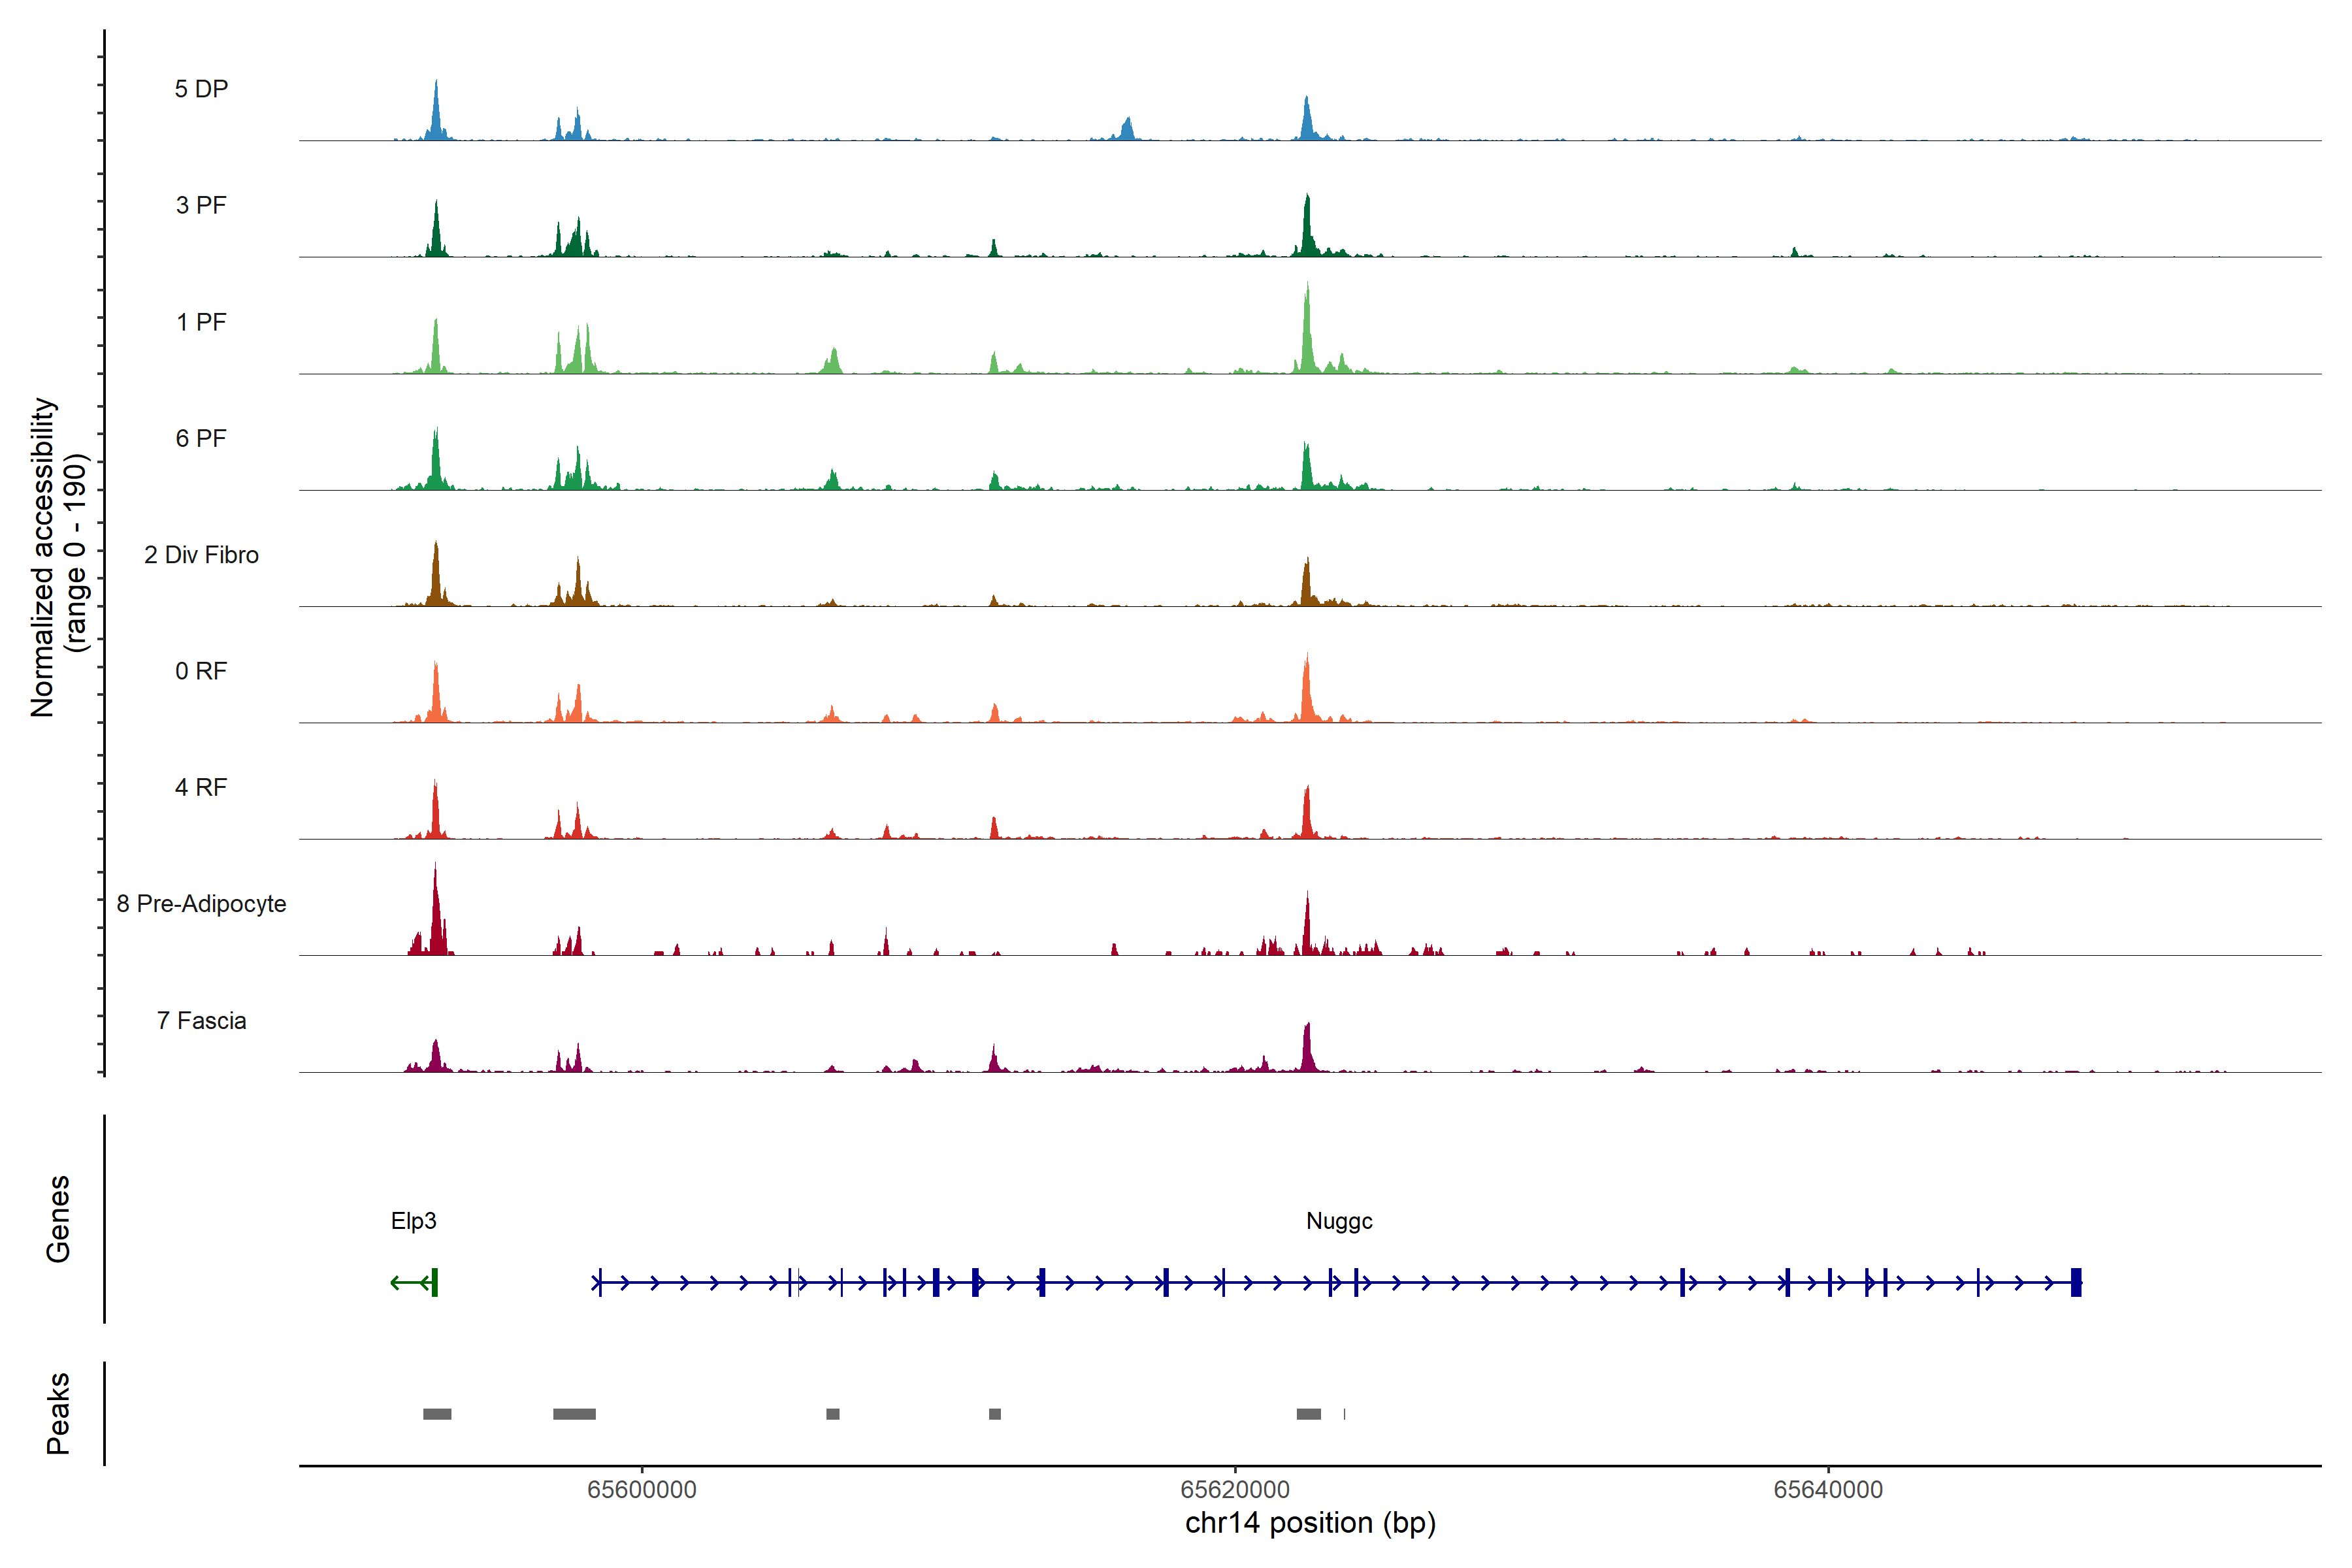Click the first gray peak bar
2352x1568 pixels.
(437, 1414)
